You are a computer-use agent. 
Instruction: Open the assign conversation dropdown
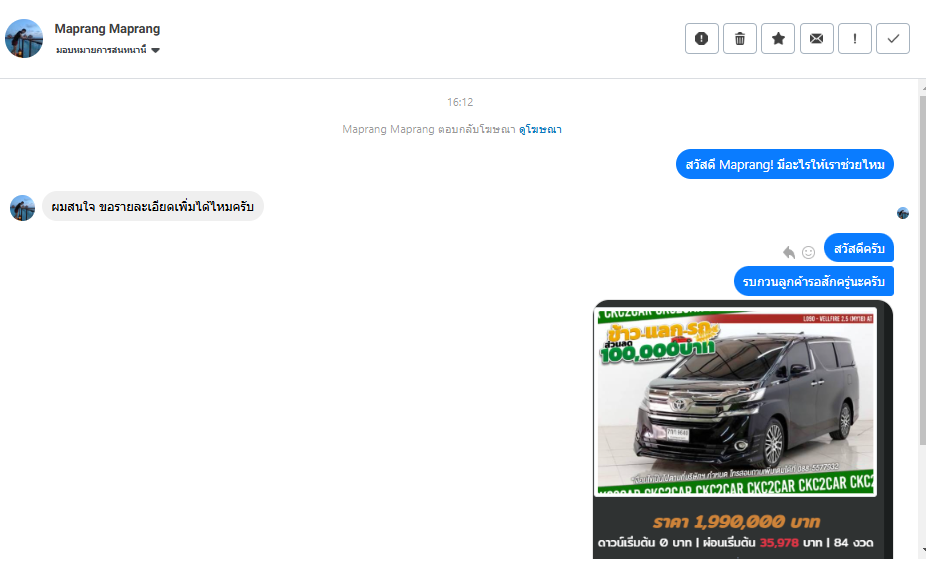pos(107,50)
